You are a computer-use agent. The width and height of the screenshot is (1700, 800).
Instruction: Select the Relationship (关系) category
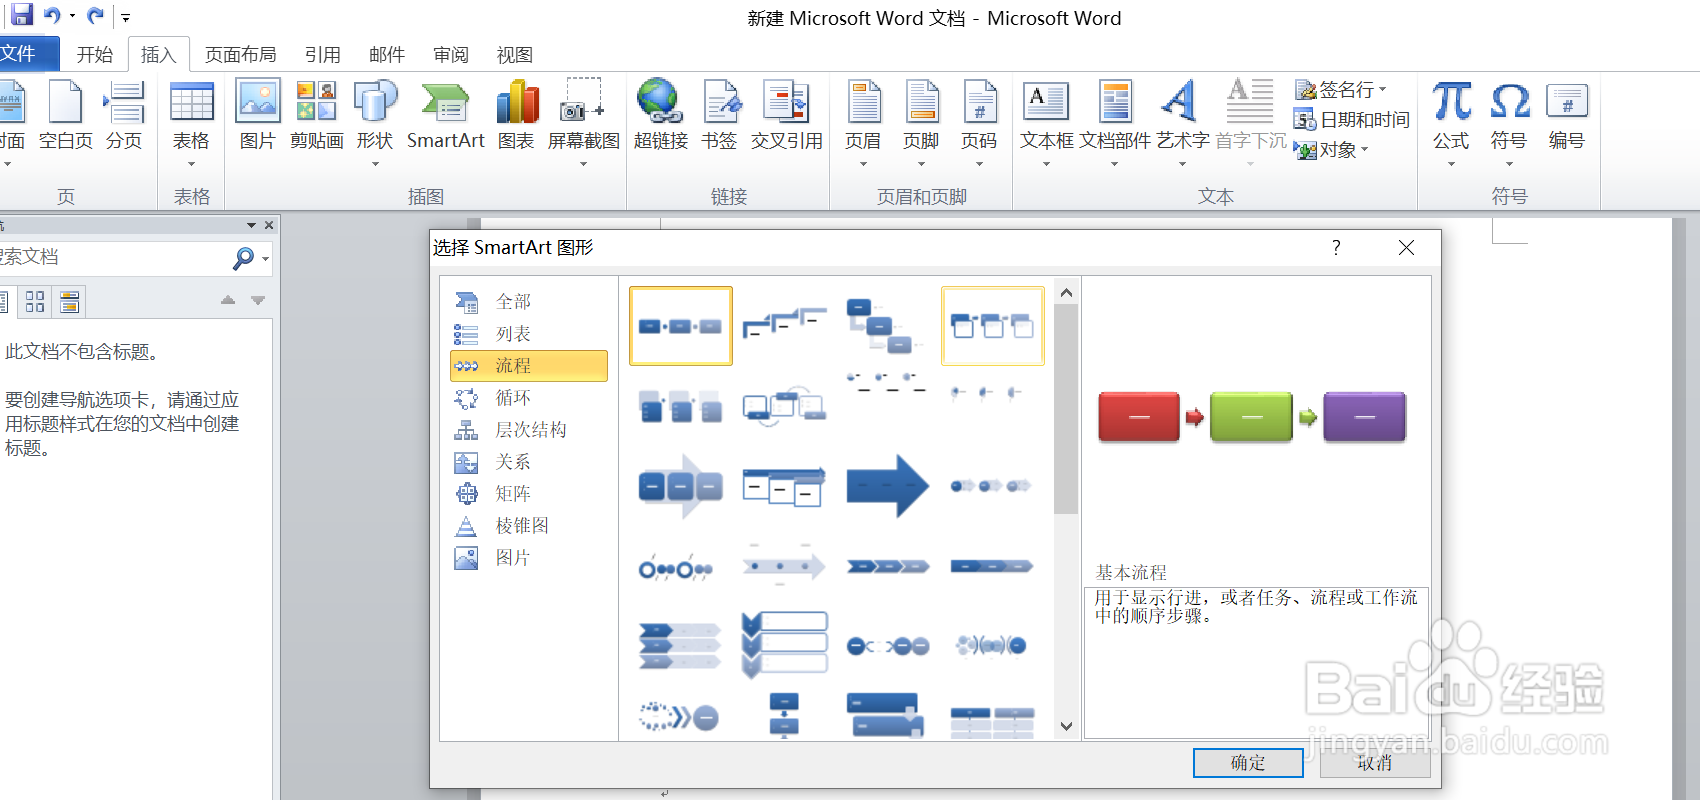pos(529,462)
